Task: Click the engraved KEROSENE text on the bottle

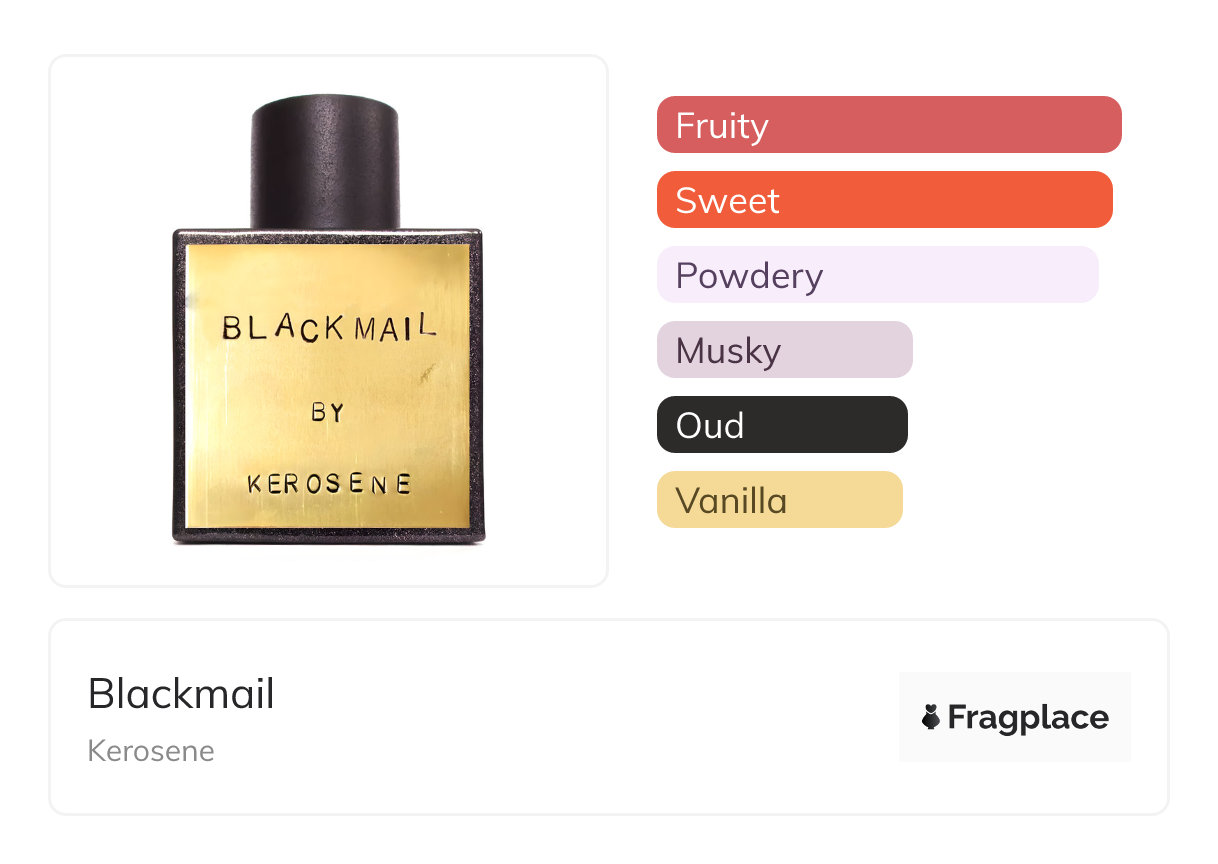Action: pyautogui.click(x=329, y=485)
